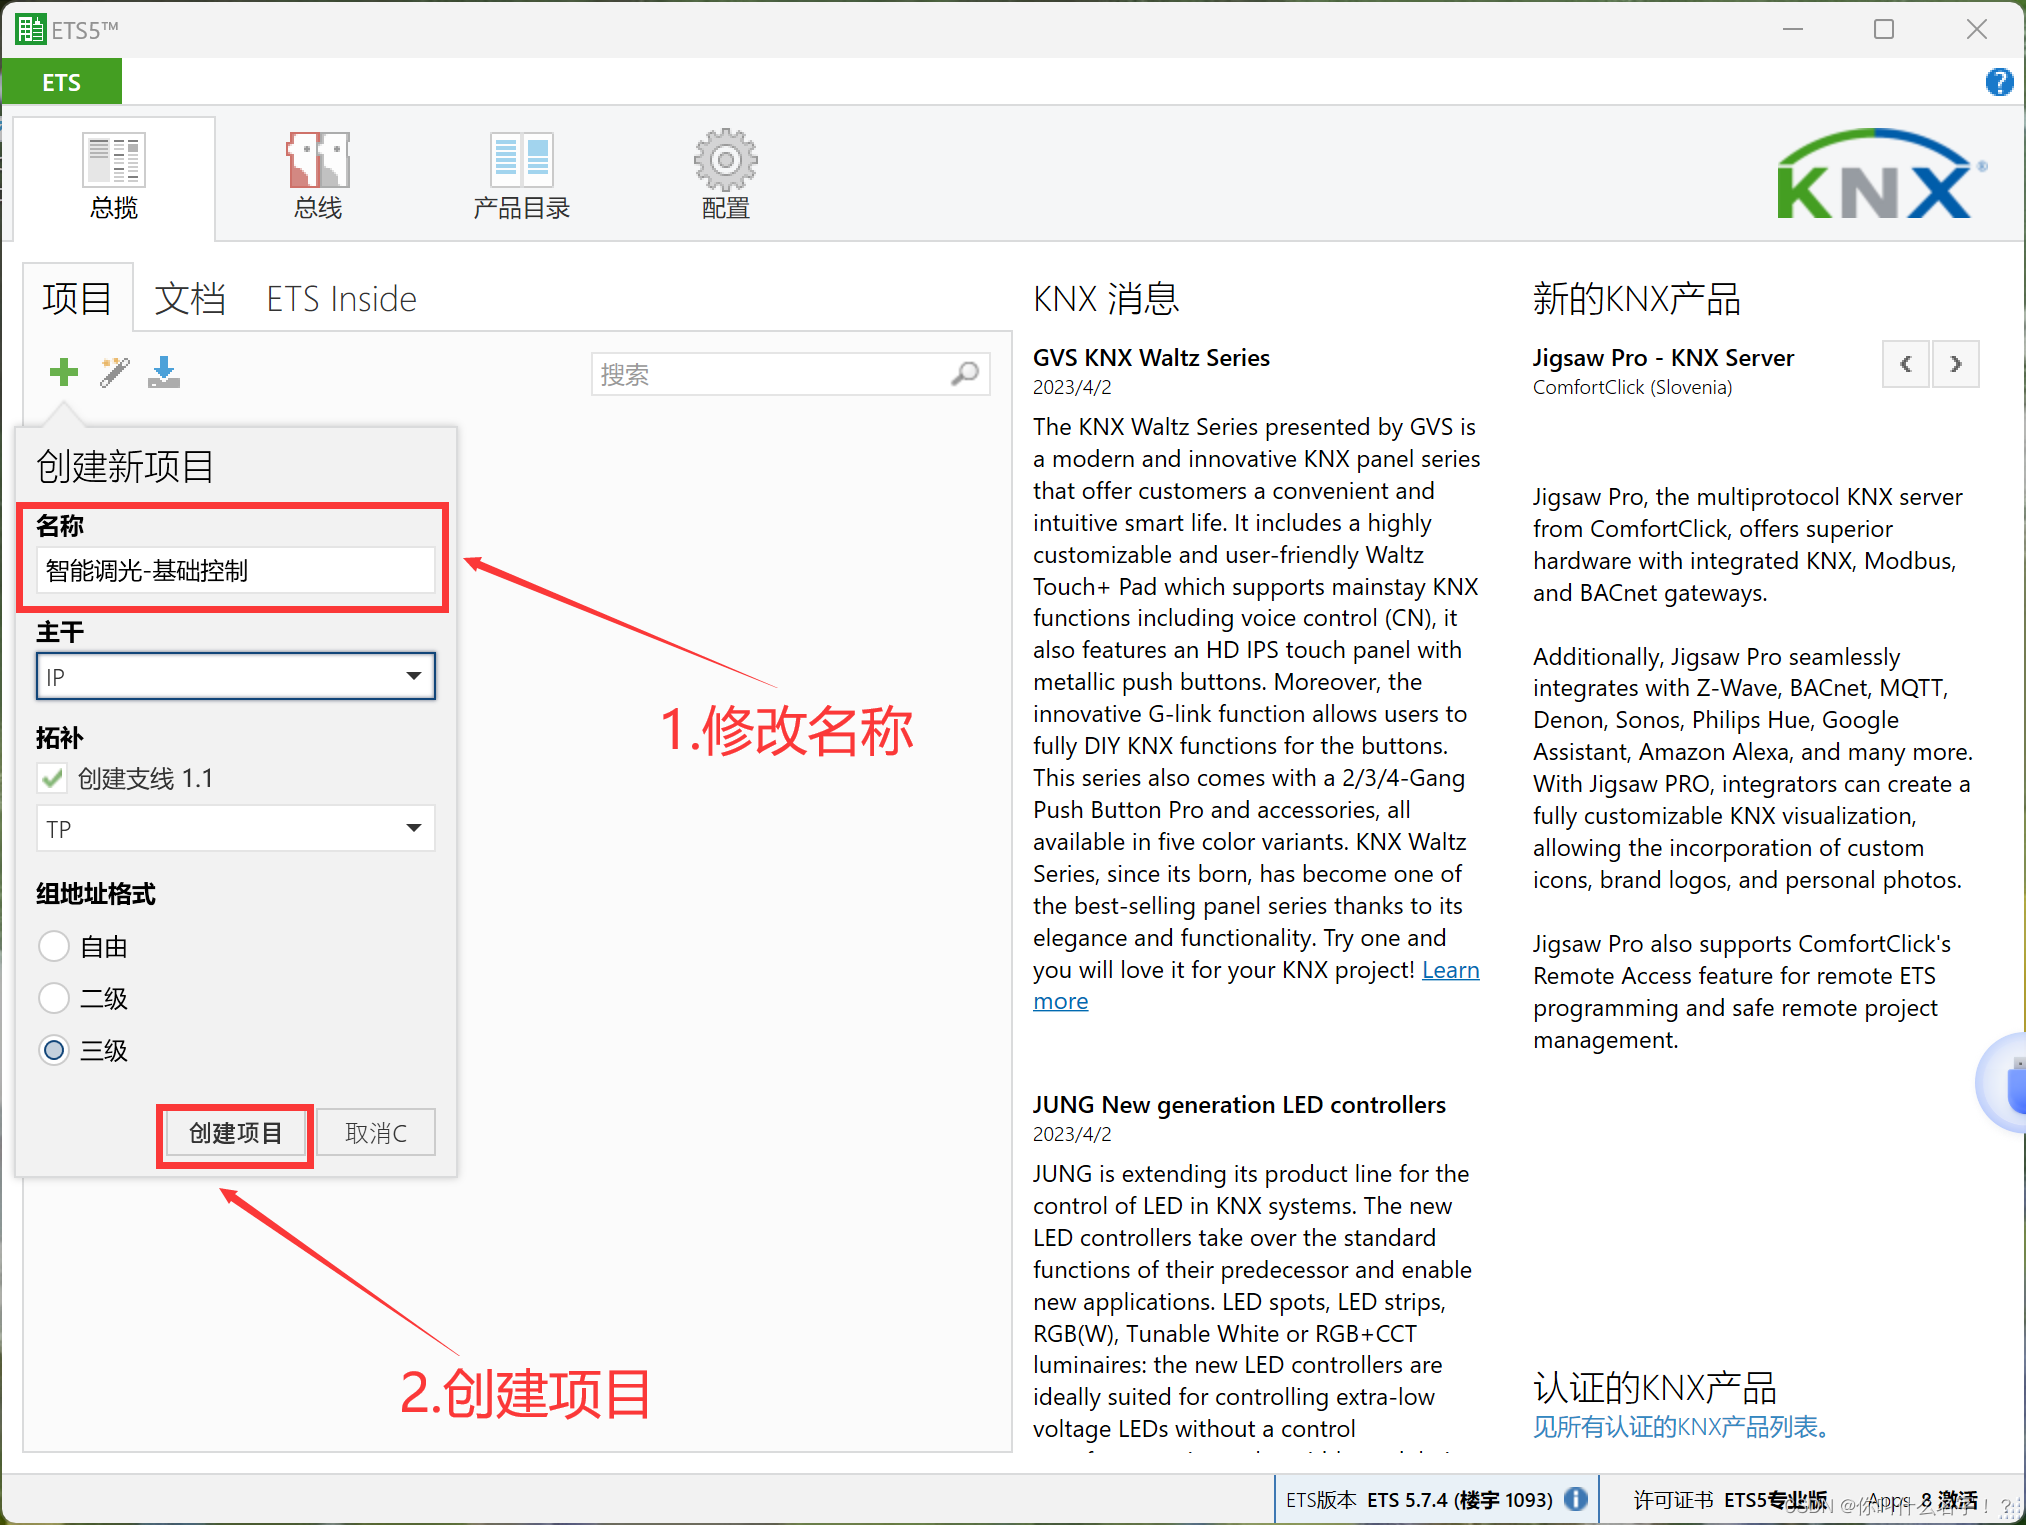Expand the TP line medium dropdown
Image resolution: width=2026 pixels, height=1525 pixels.
[413, 828]
